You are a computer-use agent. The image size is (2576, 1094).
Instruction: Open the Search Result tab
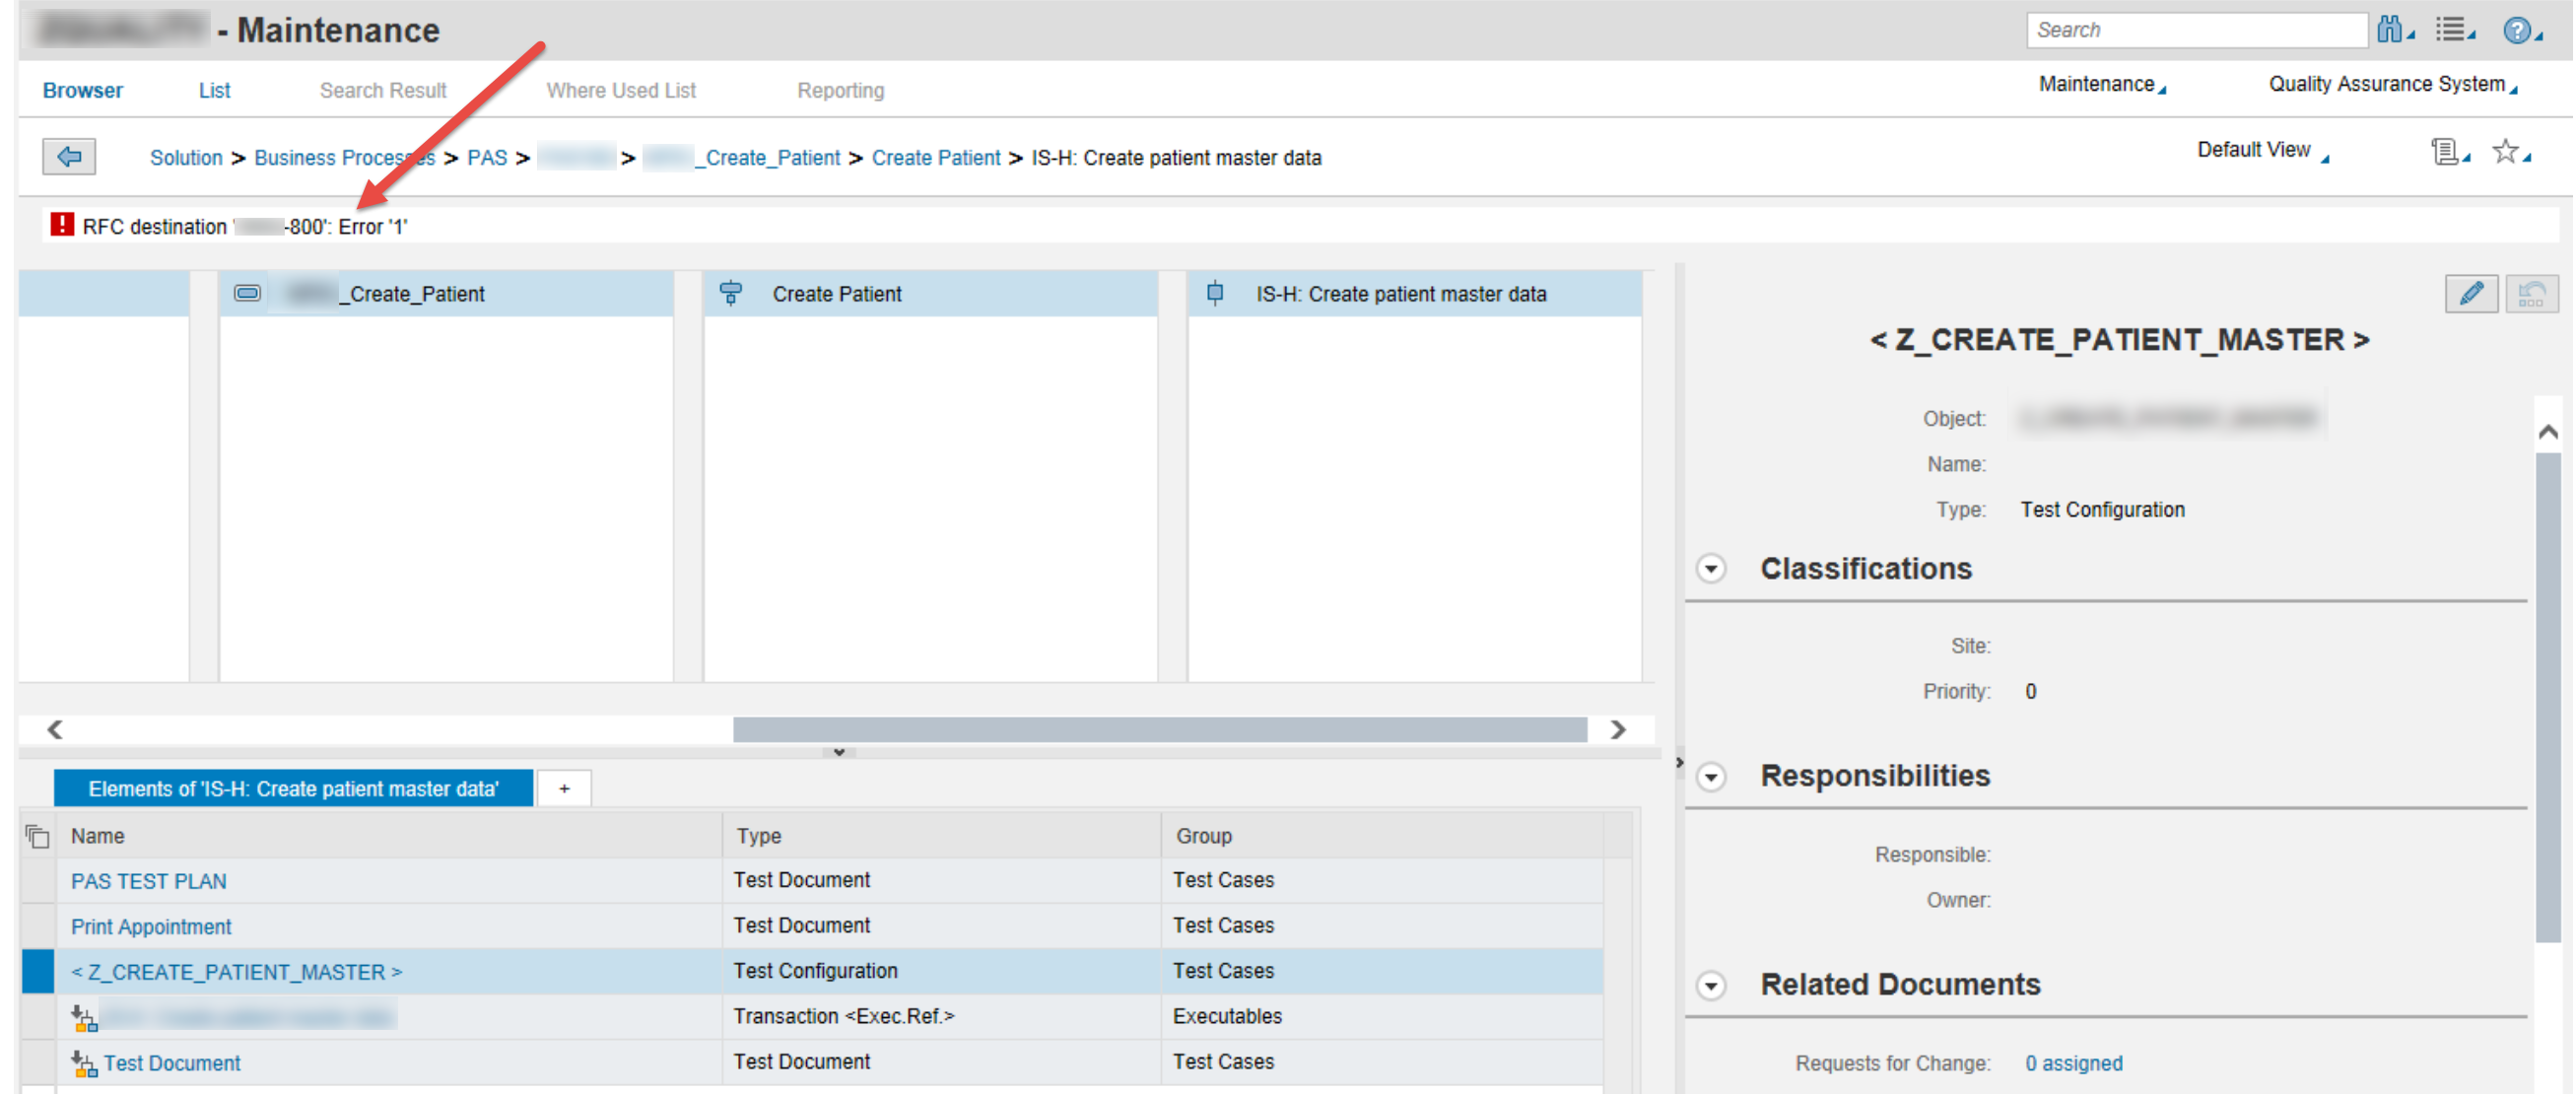[x=383, y=90]
